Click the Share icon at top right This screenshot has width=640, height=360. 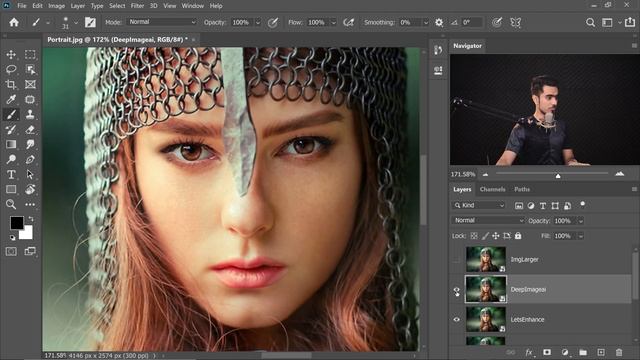coord(630,22)
